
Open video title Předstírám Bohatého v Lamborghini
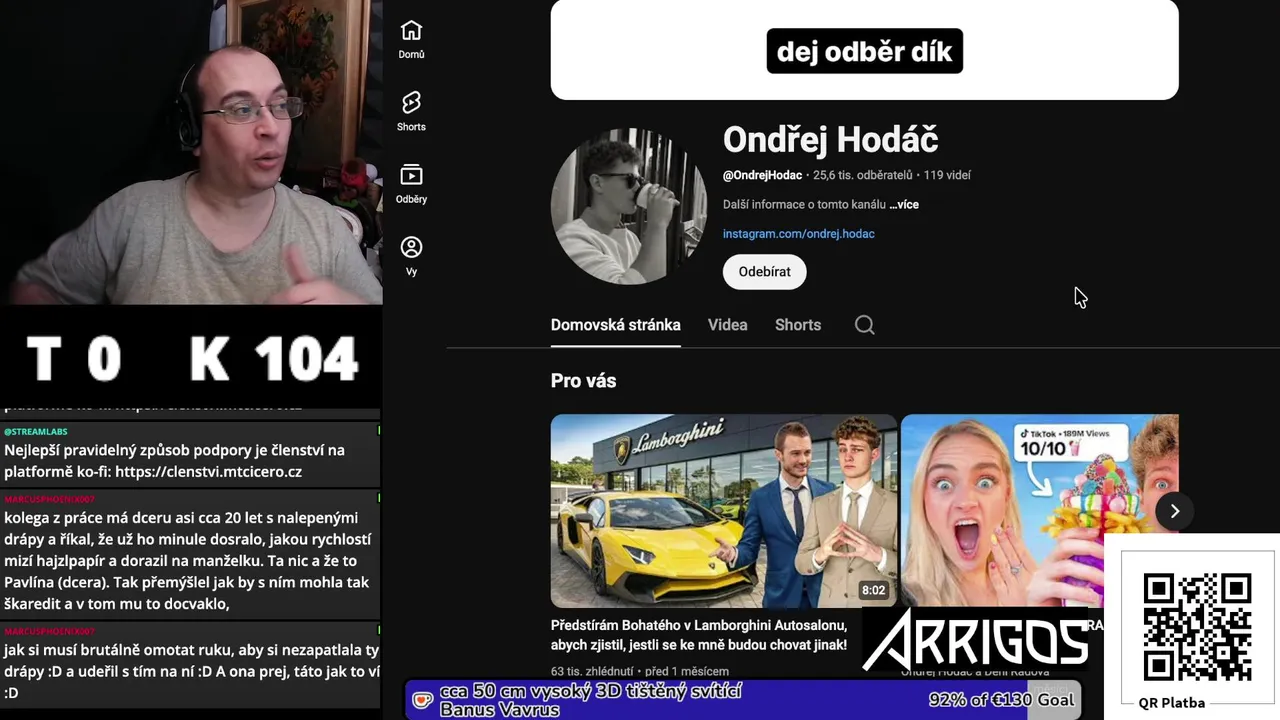pyautogui.click(x=699, y=635)
